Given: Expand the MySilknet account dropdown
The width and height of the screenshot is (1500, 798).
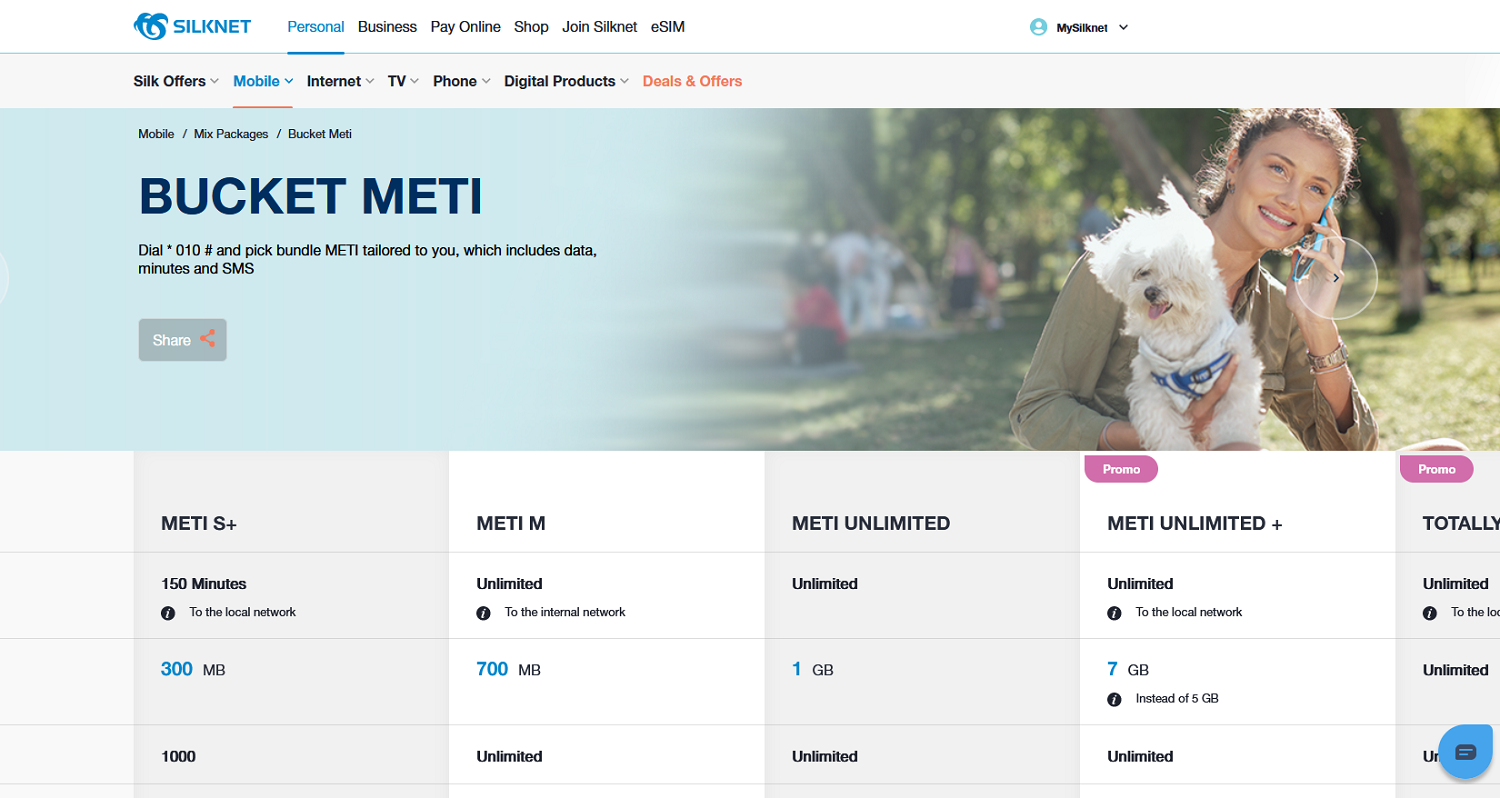Looking at the screenshot, I should click(1123, 28).
